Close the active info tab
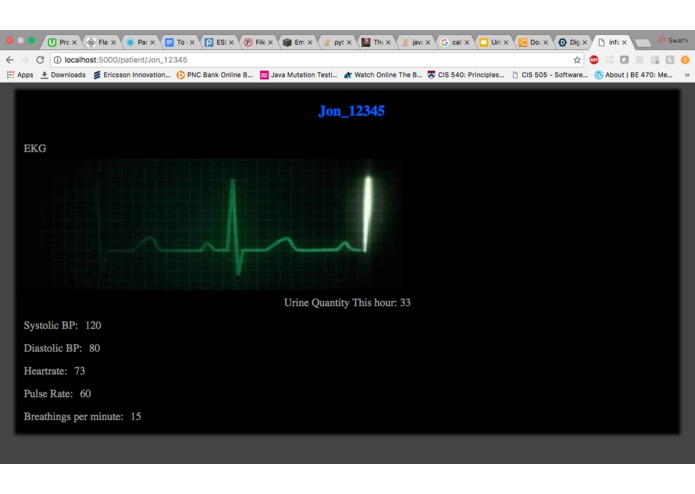Screen dimensions: 695x494 point(624,43)
